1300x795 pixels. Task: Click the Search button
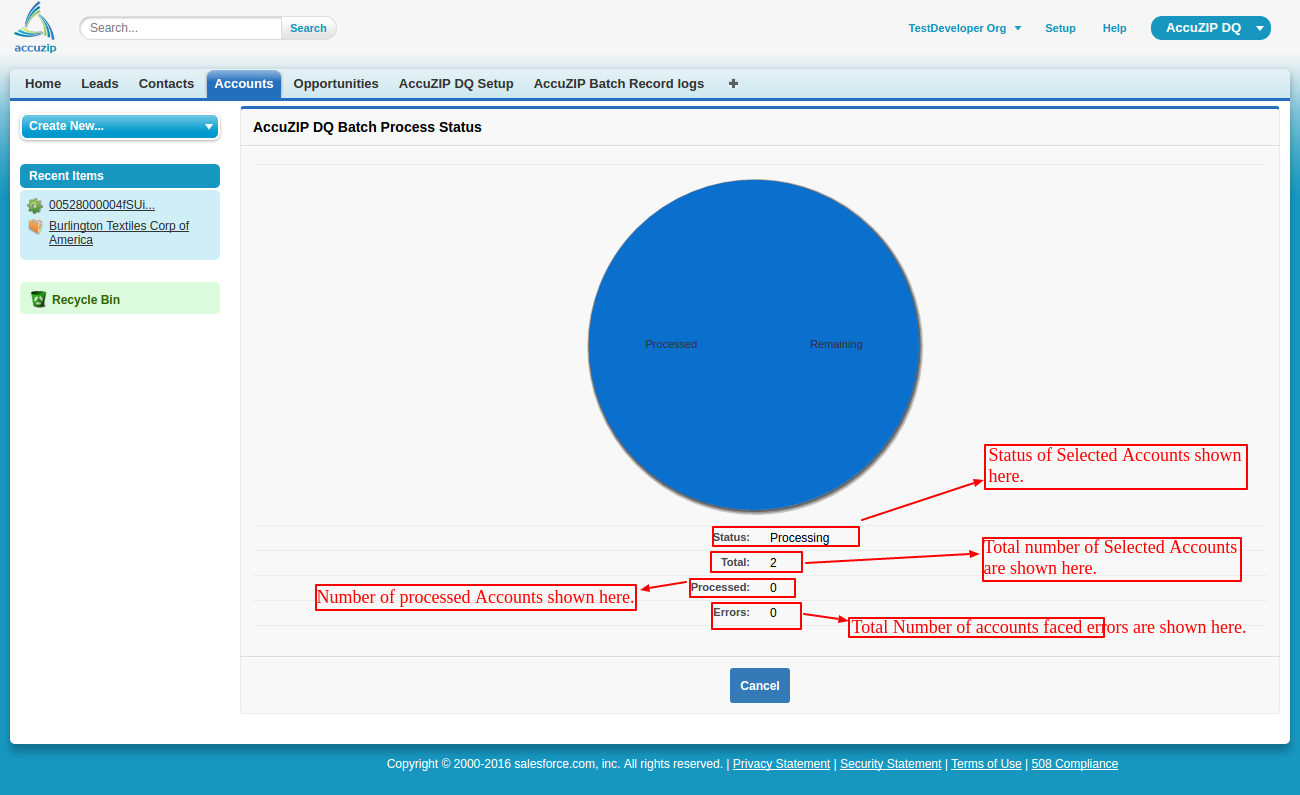tap(308, 28)
